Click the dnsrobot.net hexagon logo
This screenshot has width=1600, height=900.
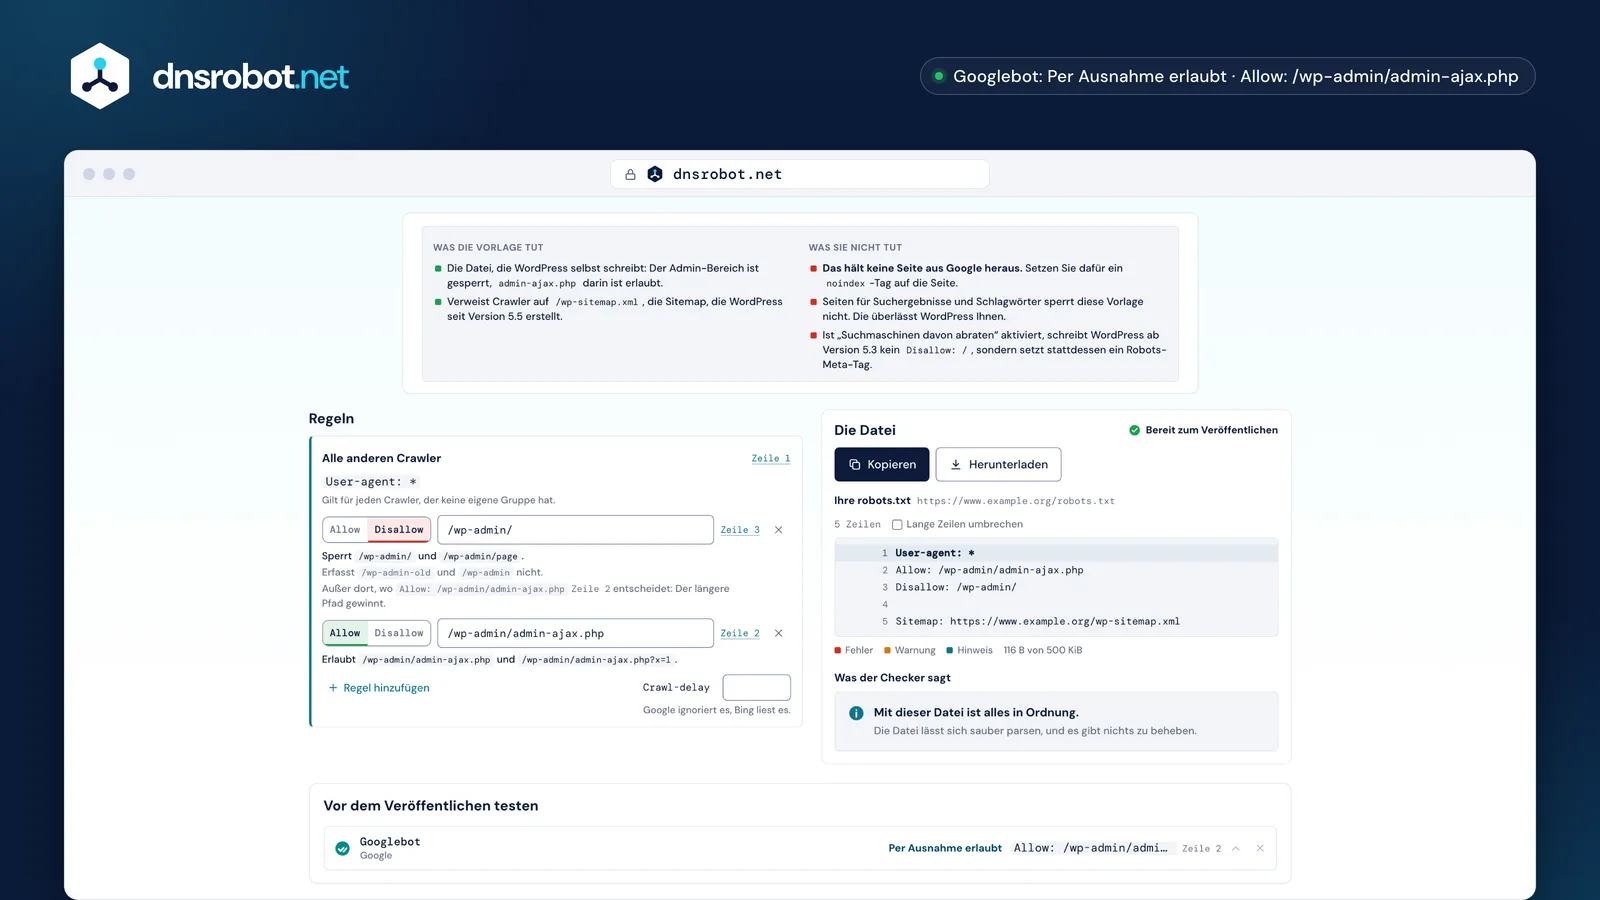click(100, 76)
